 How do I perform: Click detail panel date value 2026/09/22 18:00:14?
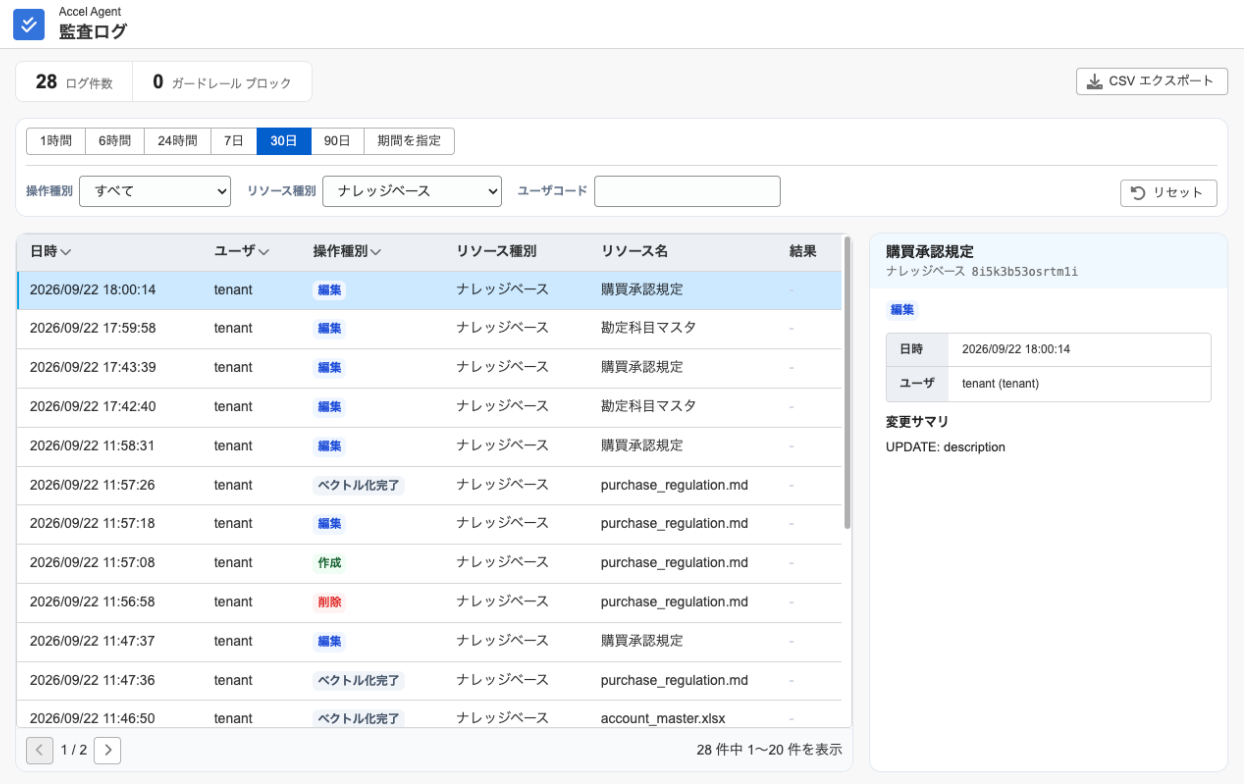(x=1016, y=349)
